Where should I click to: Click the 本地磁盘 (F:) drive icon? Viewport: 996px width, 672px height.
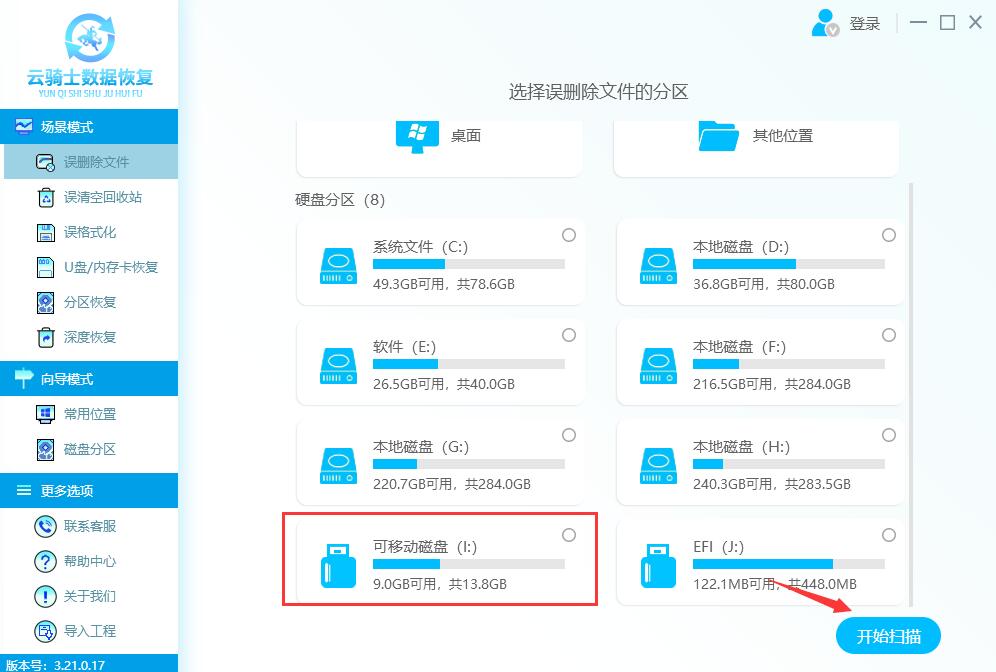659,366
